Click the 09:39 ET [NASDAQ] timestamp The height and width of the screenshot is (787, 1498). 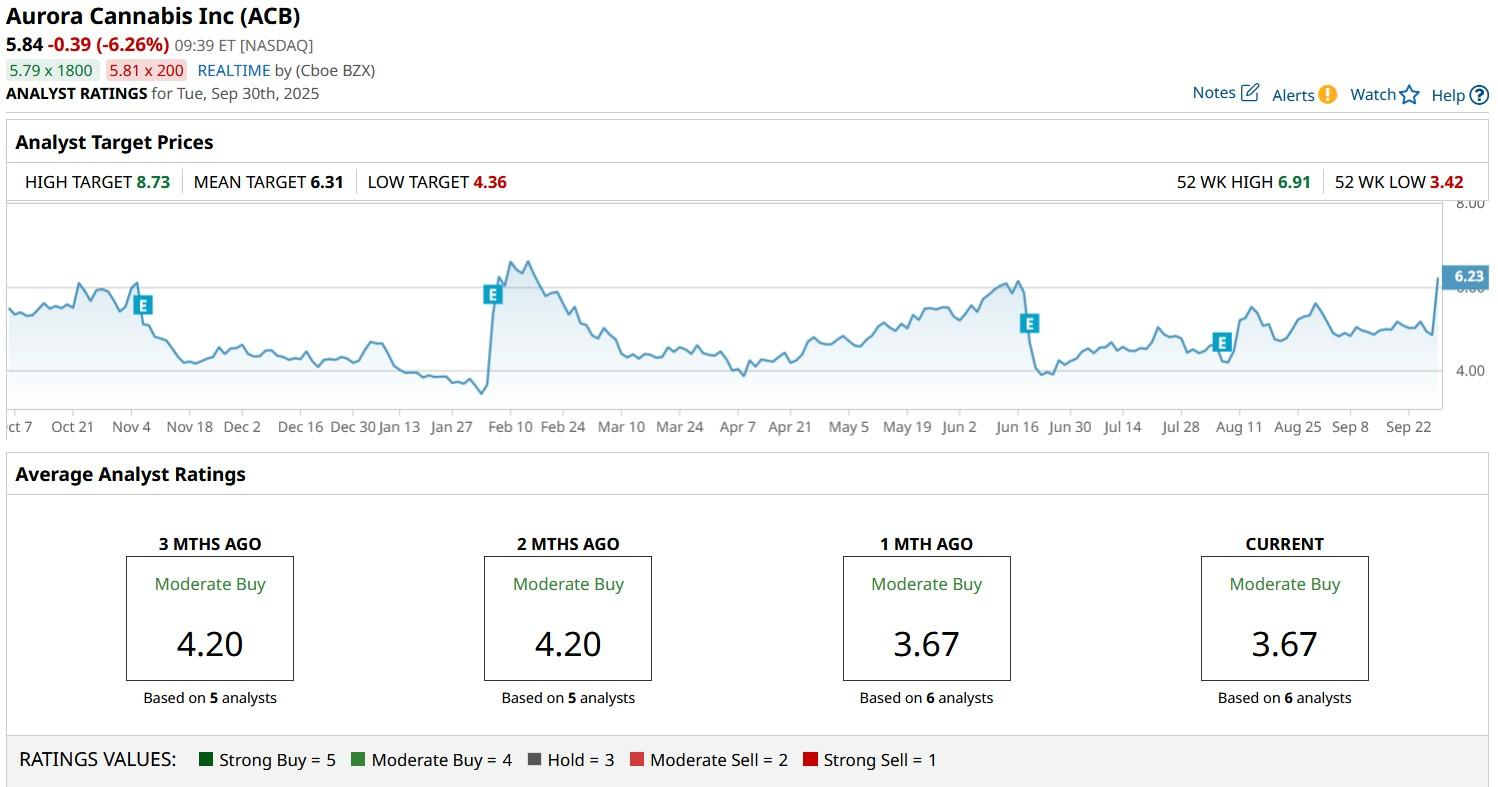(244, 45)
